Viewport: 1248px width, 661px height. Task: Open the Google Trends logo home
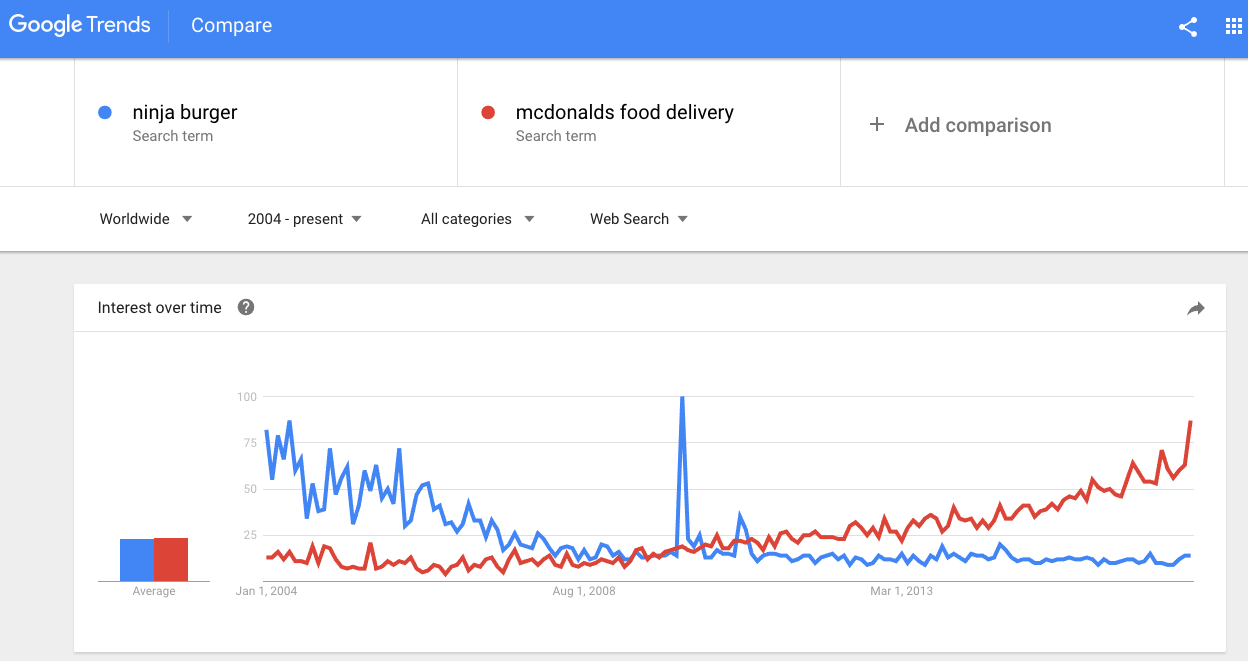click(80, 25)
